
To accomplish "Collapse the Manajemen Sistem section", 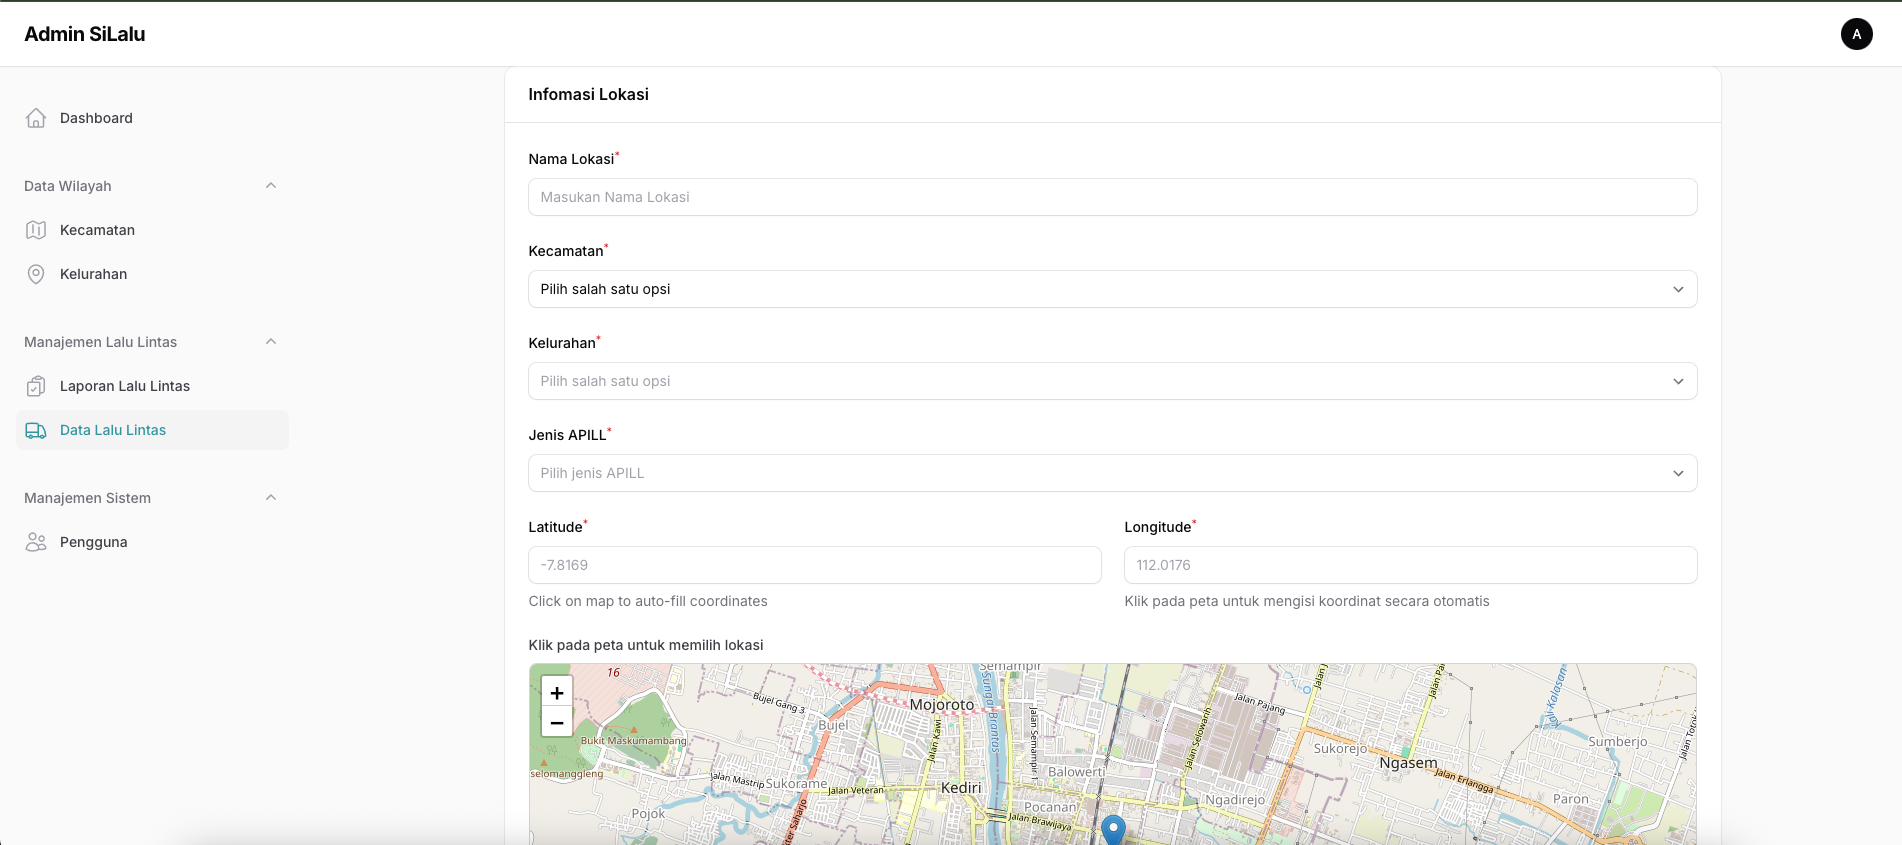I will tap(270, 498).
